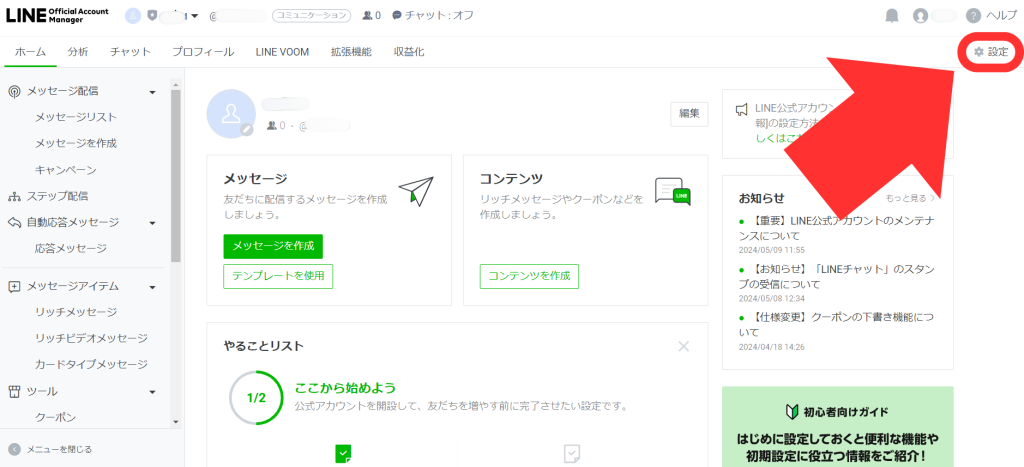
Task: Open the LINEチャット stamp notice
Action: [839, 277]
